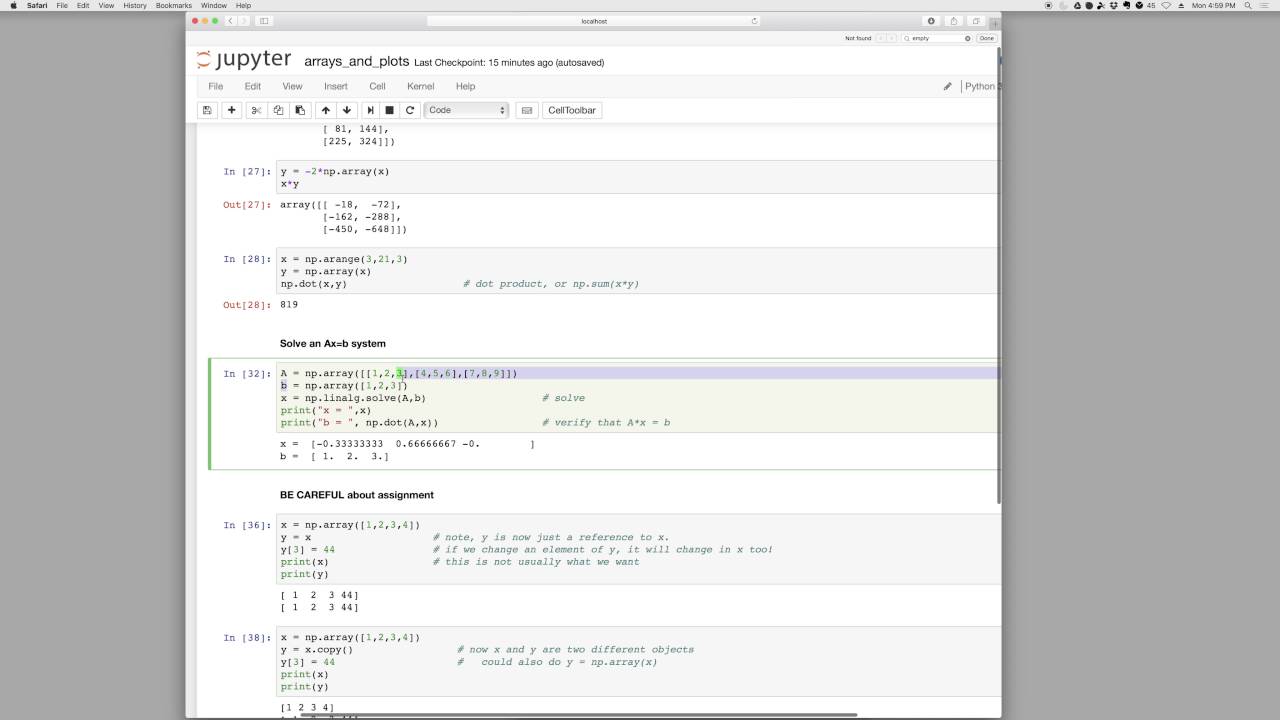Click the 'Solve an Ax=b system' heading

point(333,343)
